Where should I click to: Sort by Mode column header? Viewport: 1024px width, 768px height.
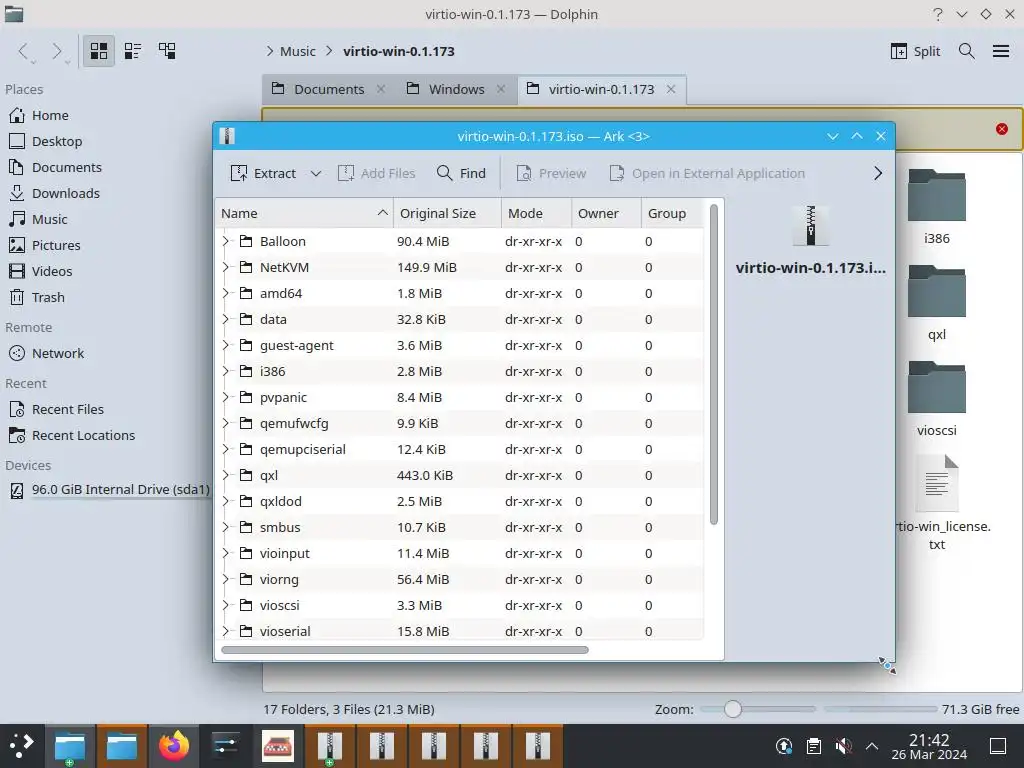(x=536, y=214)
